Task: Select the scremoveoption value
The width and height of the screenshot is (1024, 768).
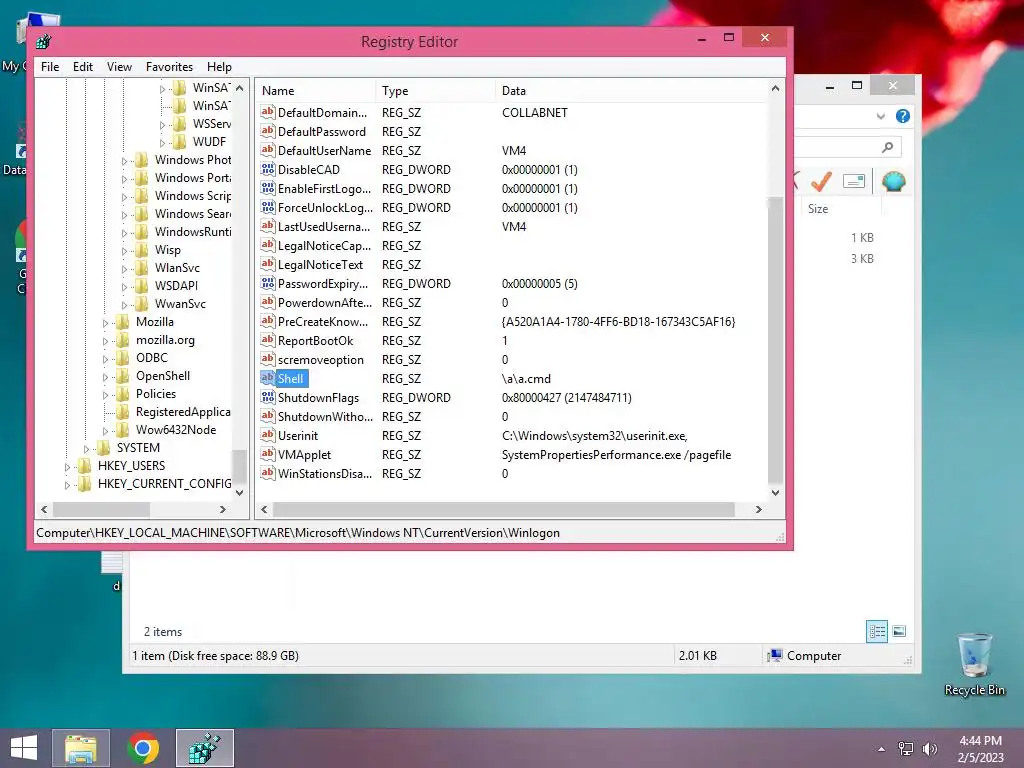Action: click(x=321, y=360)
